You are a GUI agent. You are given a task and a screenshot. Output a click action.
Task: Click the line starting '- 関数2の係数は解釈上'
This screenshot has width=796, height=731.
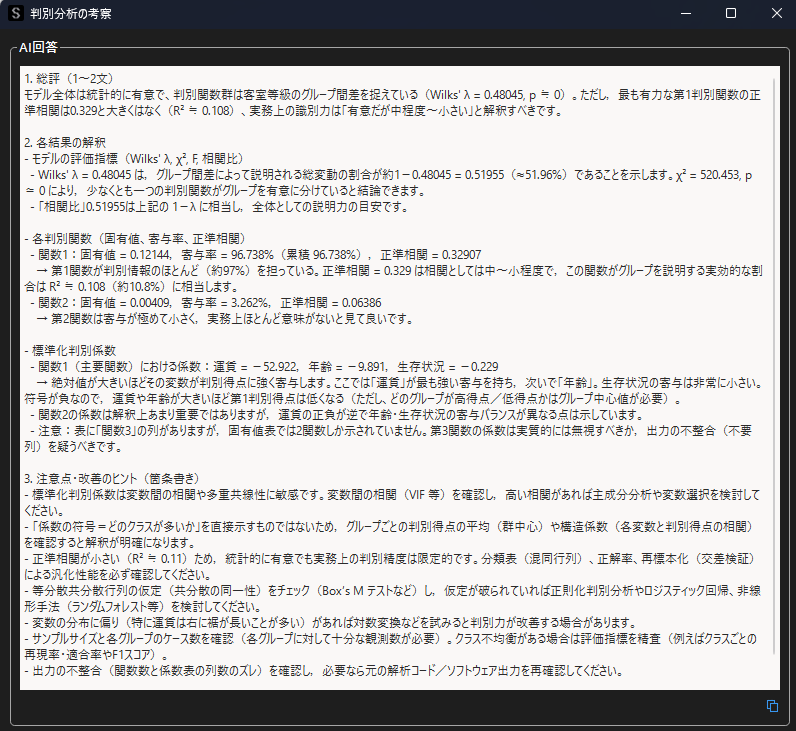click(337, 415)
